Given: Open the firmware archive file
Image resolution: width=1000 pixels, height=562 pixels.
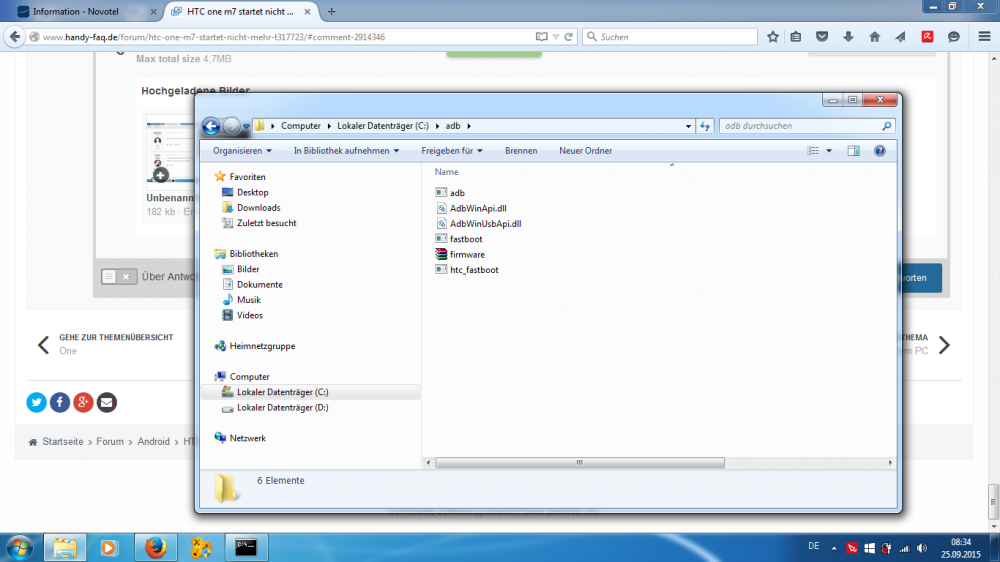Looking at the screenshot, I should 467,255.
